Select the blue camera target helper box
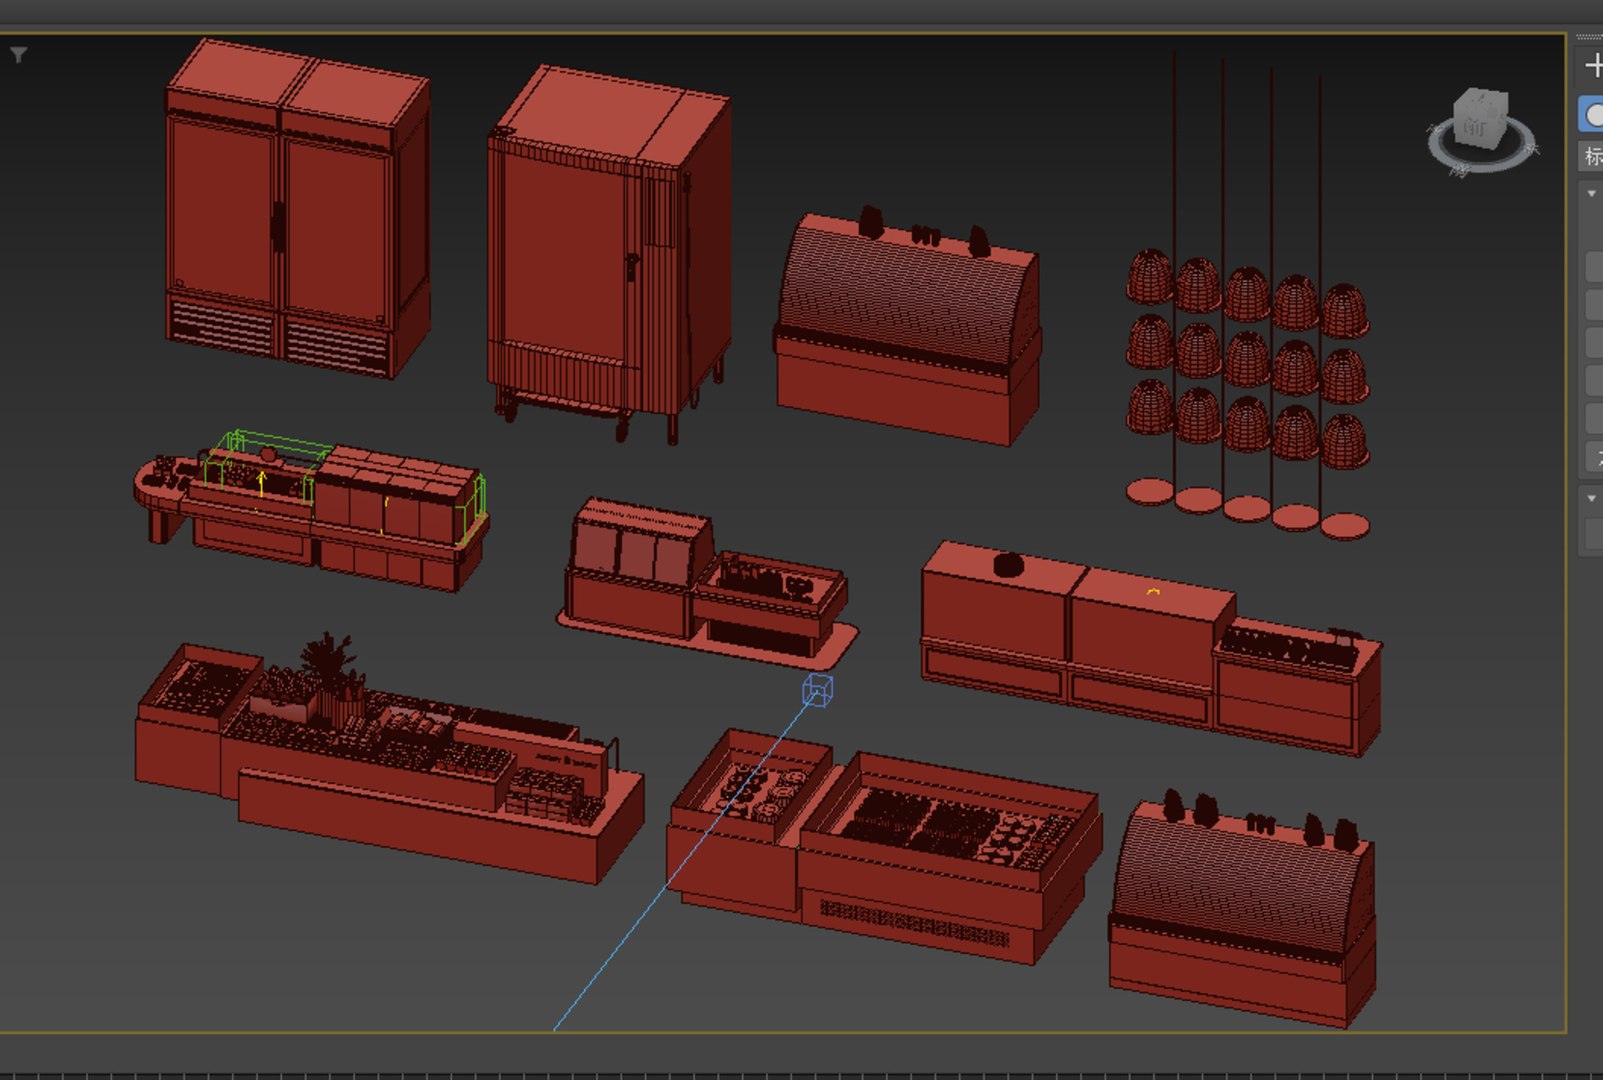The image size is (1603, 1080). pyautogui.click(x=818, y=690)
